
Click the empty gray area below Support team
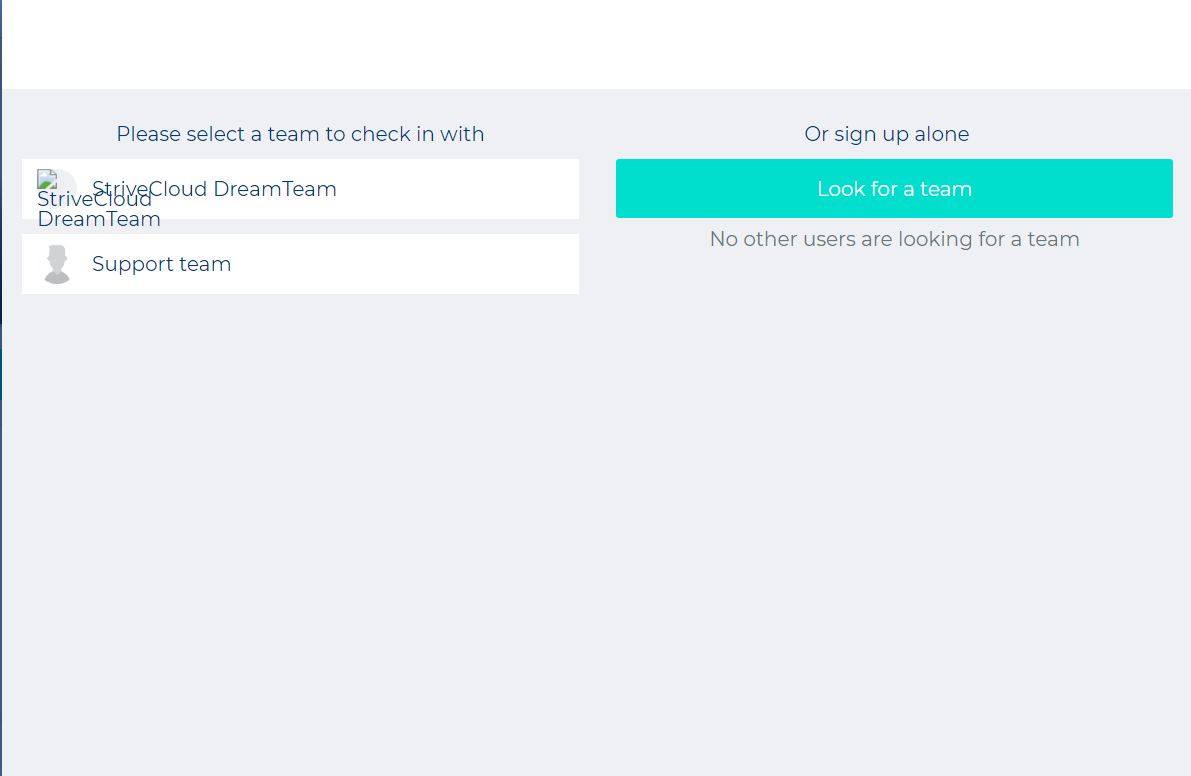[x=300, y=500]
